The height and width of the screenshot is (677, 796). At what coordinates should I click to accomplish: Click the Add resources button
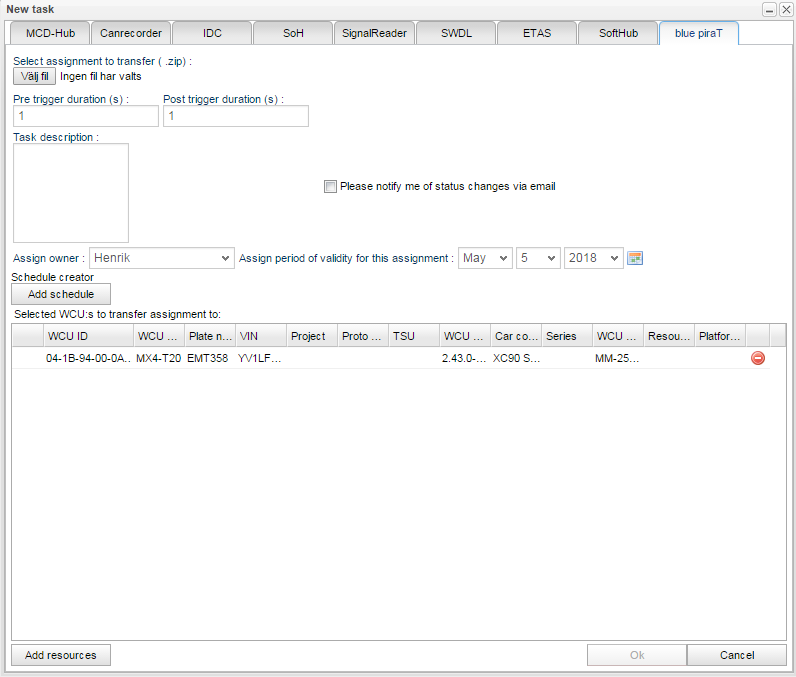click(x=61, y=655)
